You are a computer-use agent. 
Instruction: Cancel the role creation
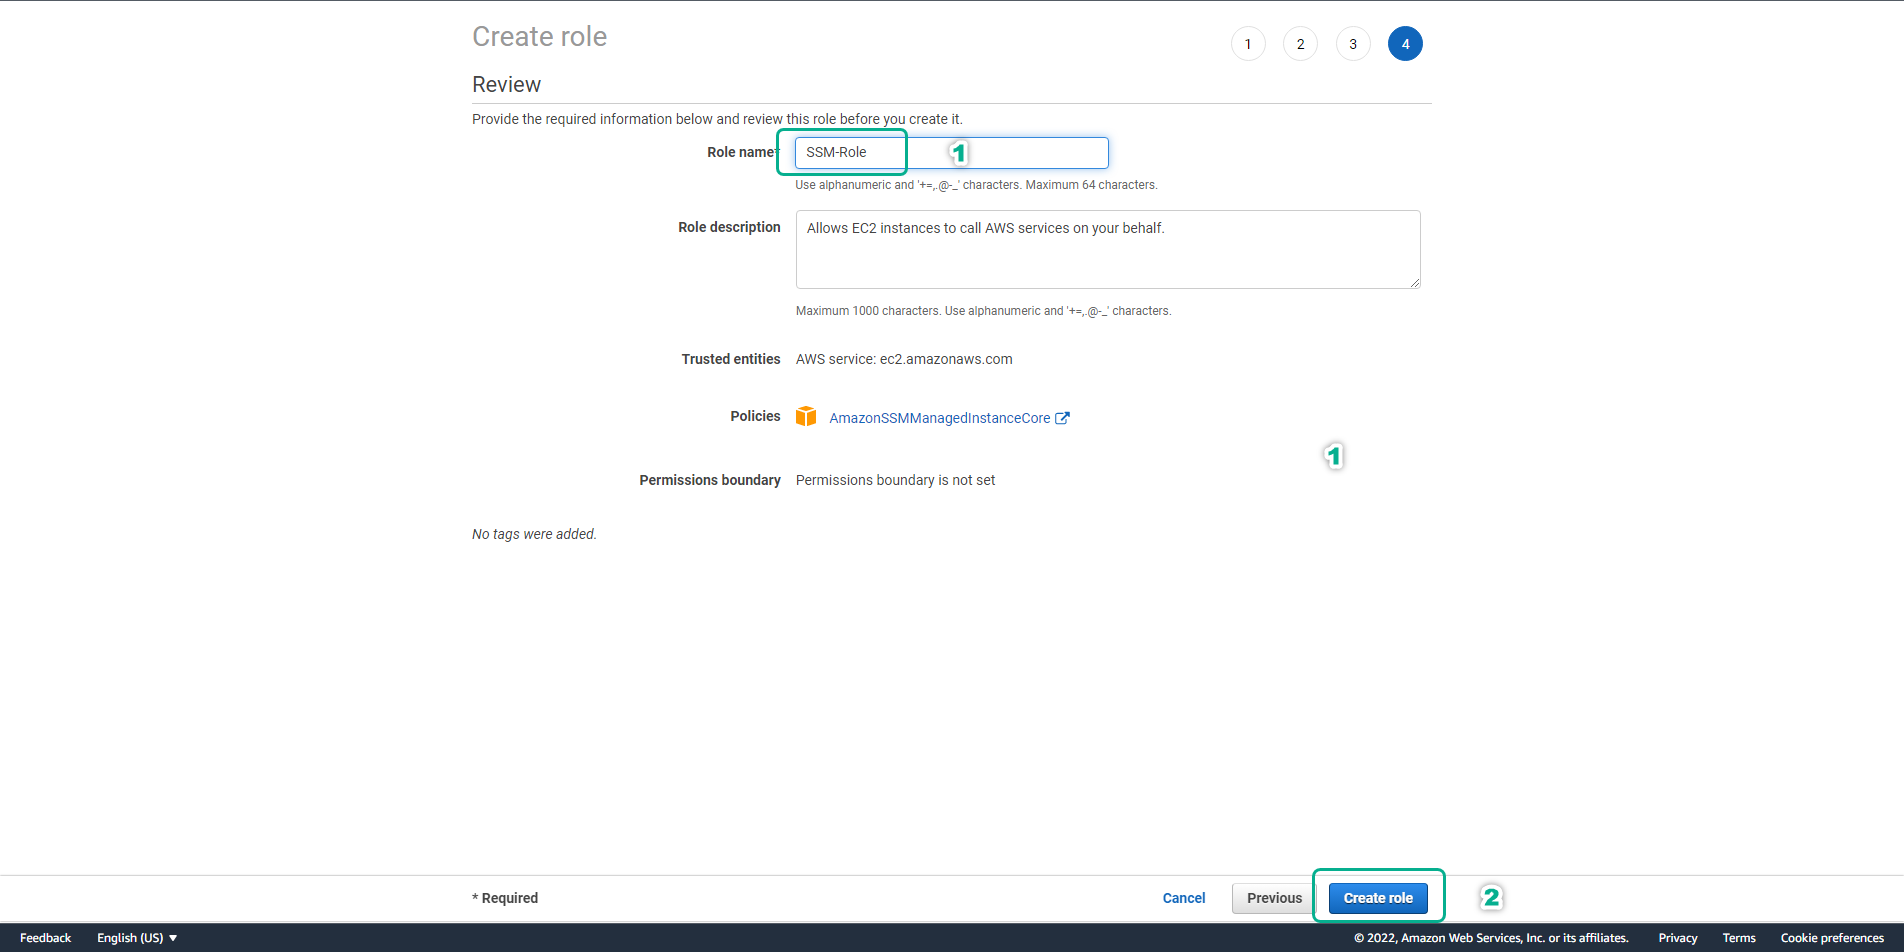pos(1184,898)
